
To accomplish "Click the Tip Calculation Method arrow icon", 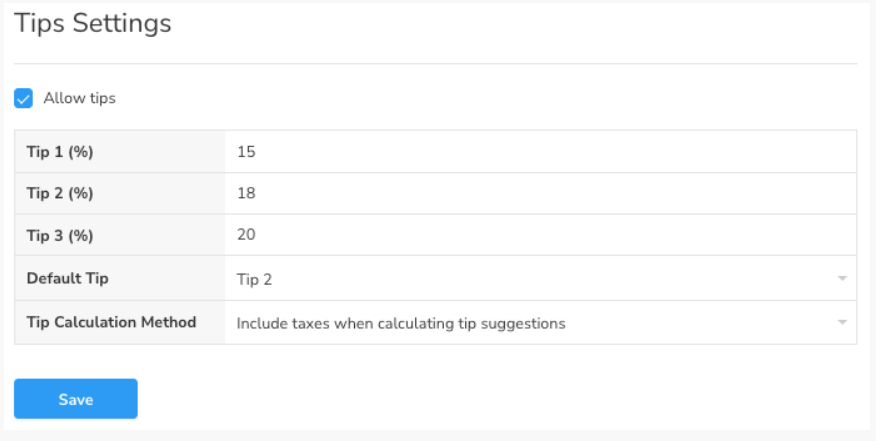I will [x=842, y=323].
